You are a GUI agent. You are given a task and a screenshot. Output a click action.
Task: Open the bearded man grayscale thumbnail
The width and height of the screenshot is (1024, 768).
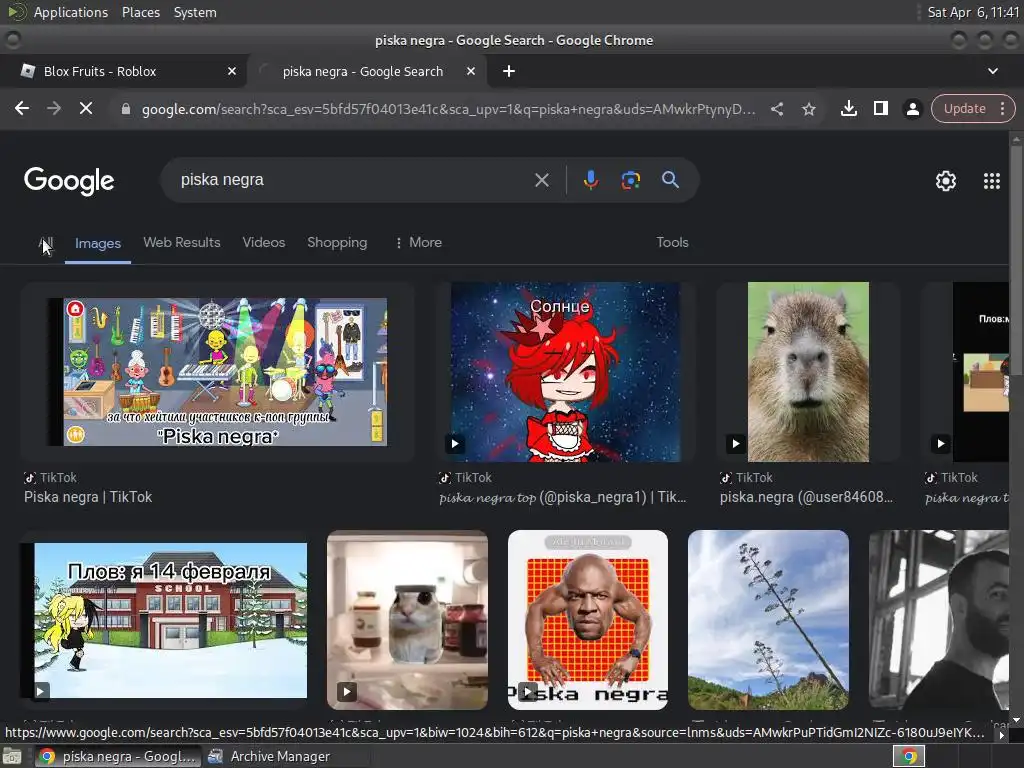click(x=939, y=620)
